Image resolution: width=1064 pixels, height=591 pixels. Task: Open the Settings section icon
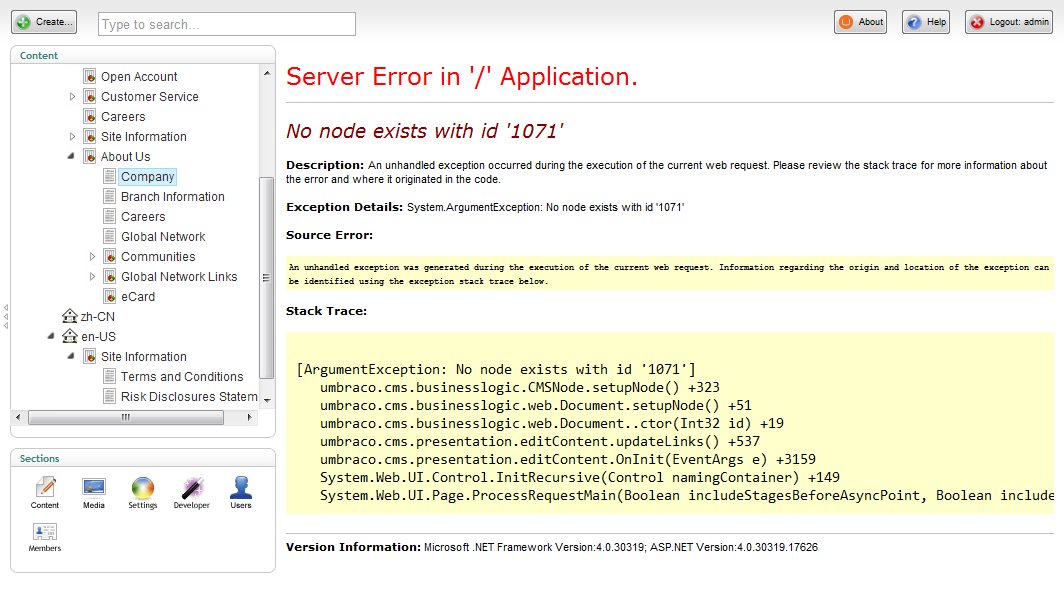pyautogui.click(x=142, y=493)
